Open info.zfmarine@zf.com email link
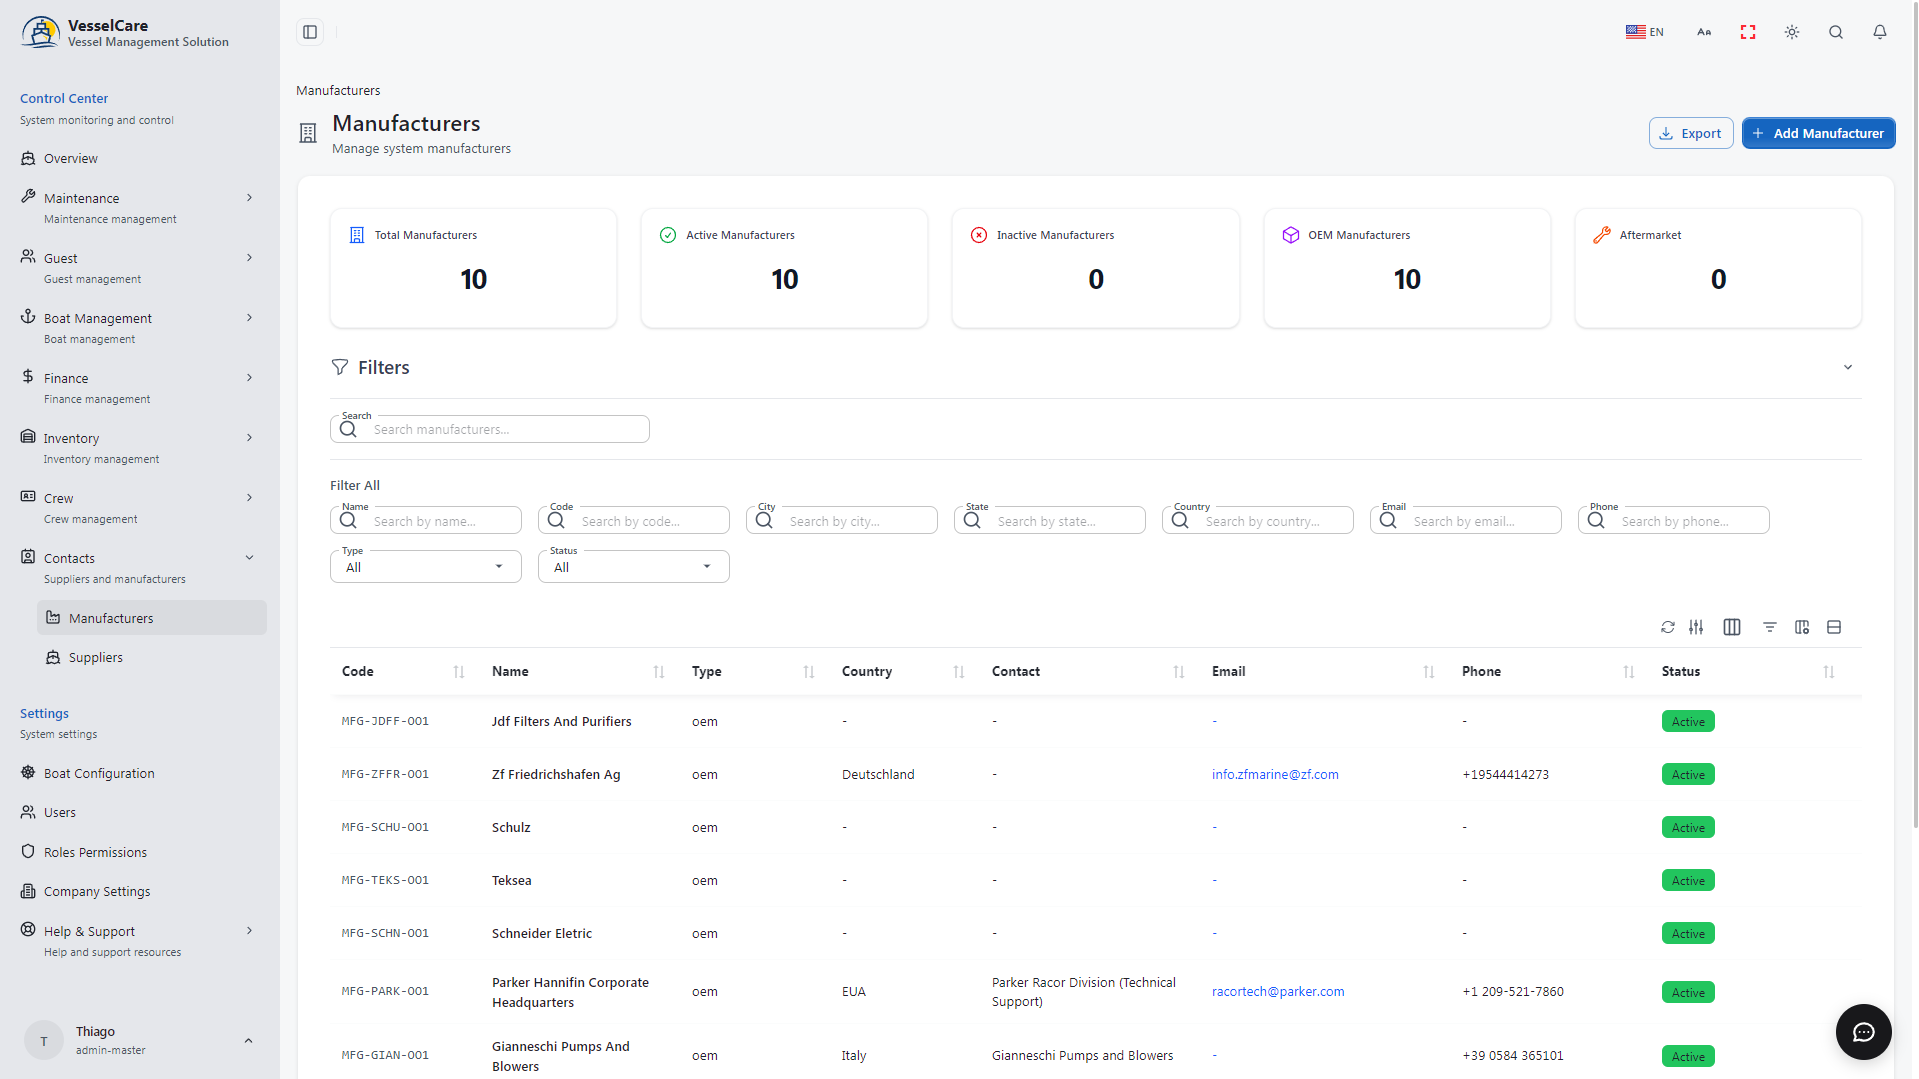1919x1079 pixels. 1275,774
